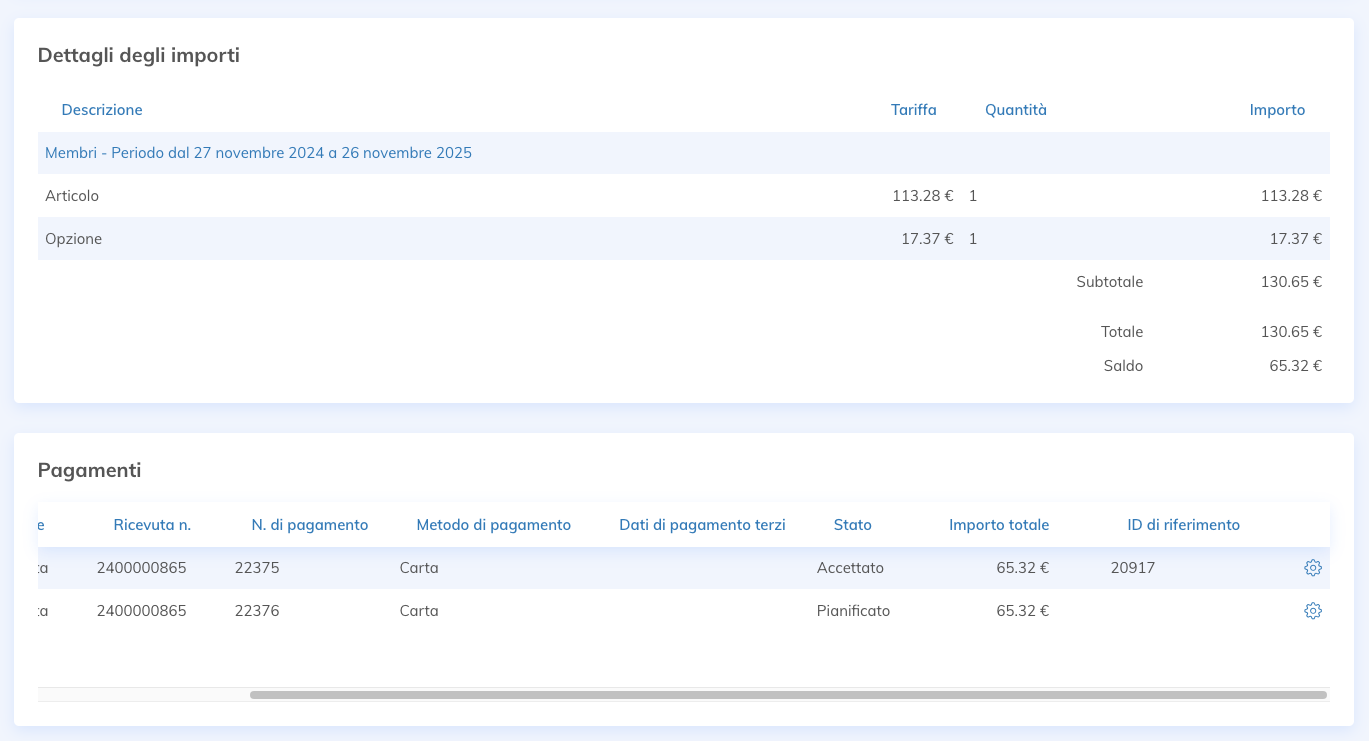Click the Ricevuta n. column header
1369x741 pixels.
152,525
